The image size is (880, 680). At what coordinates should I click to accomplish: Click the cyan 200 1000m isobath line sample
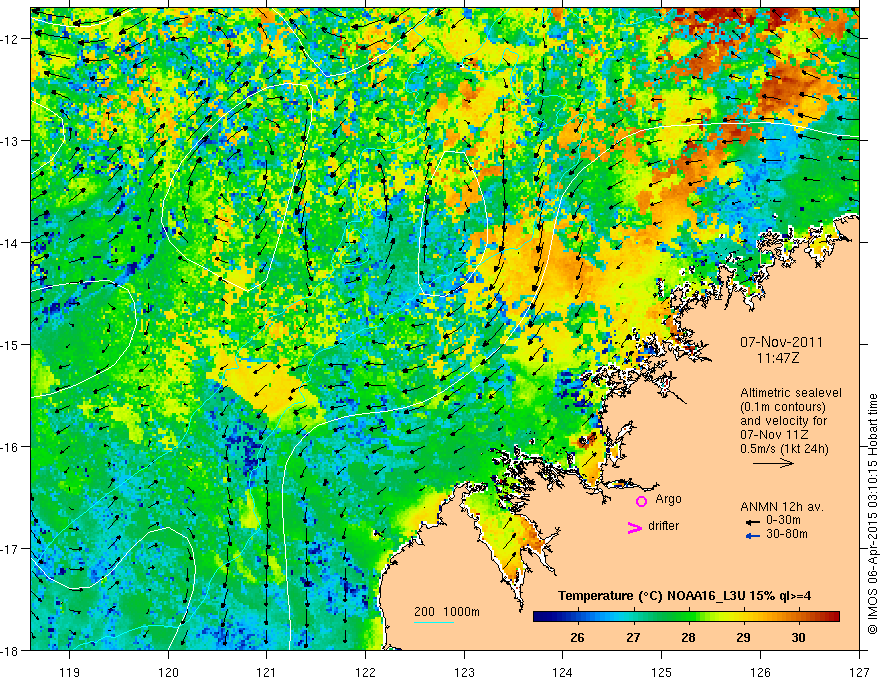[x=433, y=622]
